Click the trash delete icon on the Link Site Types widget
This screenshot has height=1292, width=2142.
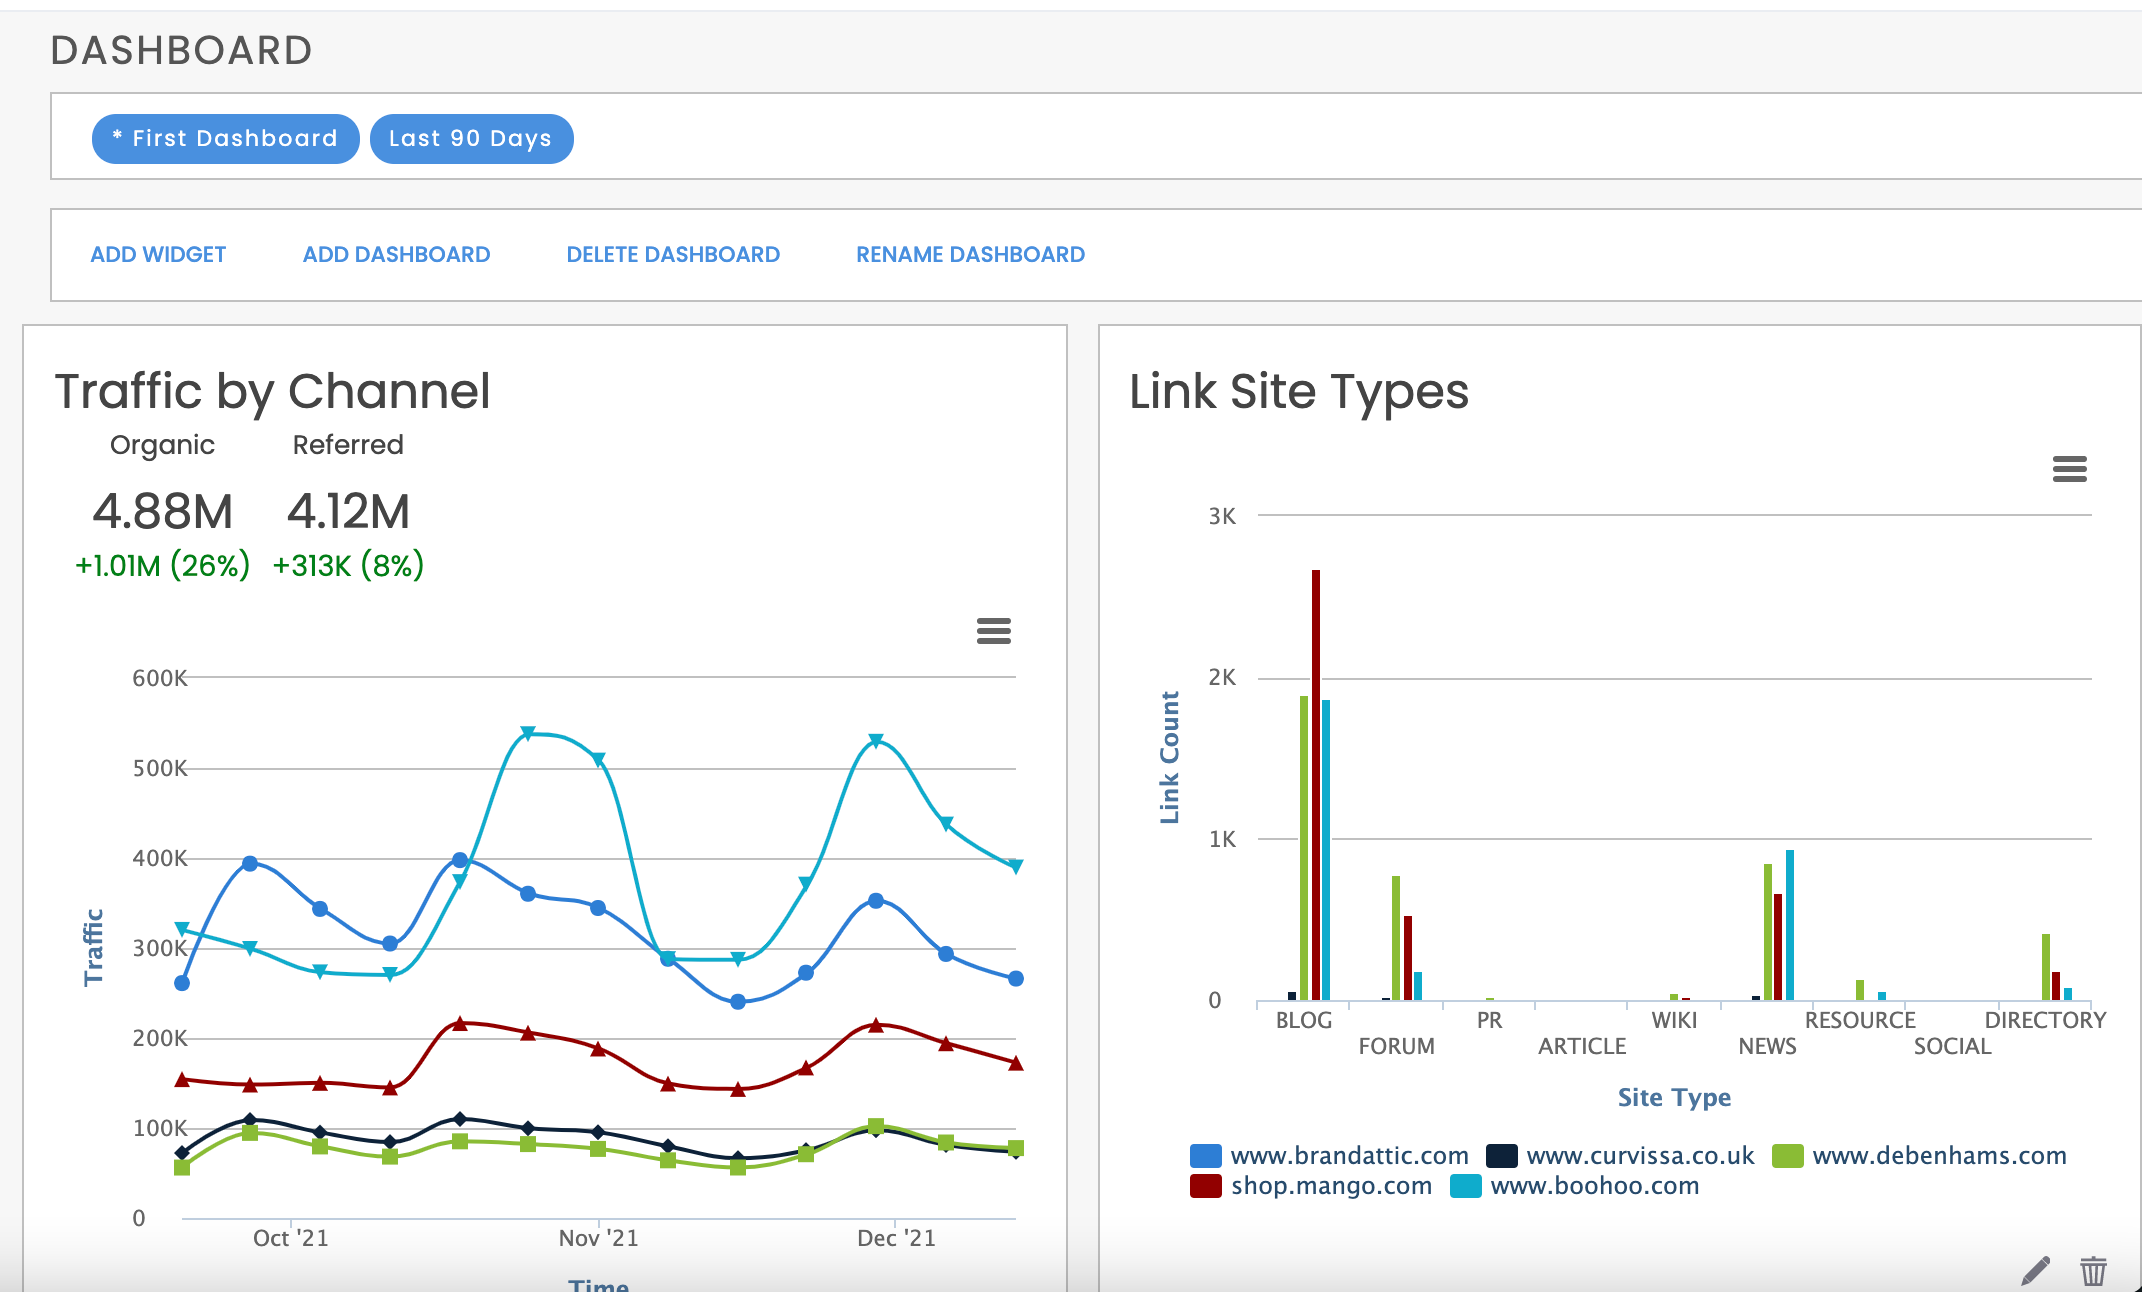coord(2093,1271)
